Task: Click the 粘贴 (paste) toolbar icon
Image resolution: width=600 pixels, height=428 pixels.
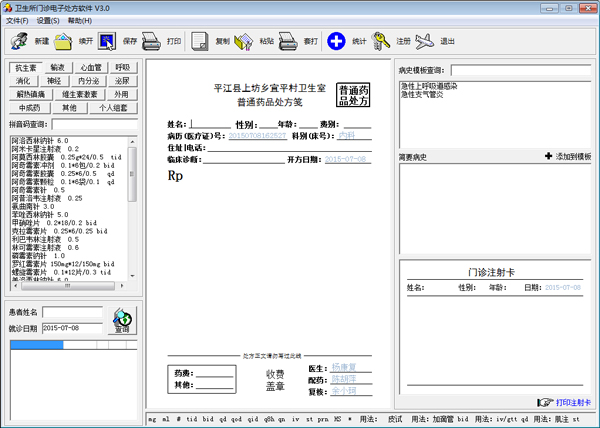Action: 244,42
